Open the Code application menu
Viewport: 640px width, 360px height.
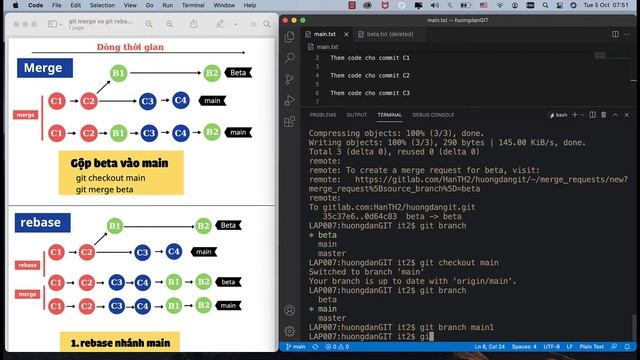coord(36,5)
